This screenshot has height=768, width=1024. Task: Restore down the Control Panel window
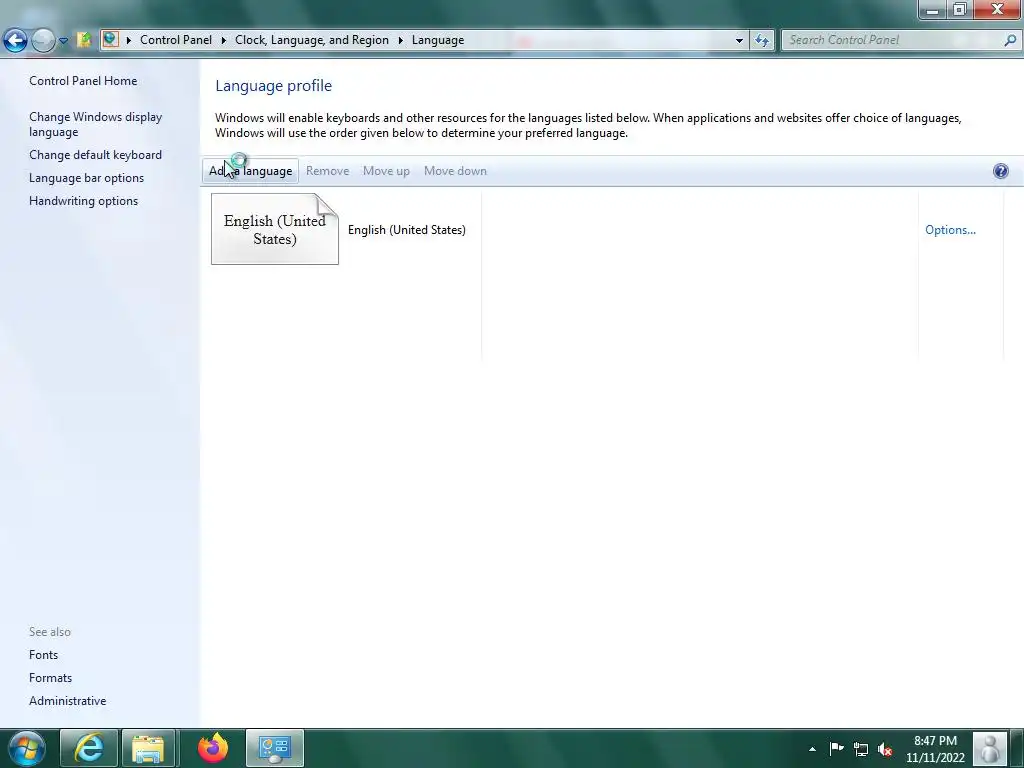(959, 10)
